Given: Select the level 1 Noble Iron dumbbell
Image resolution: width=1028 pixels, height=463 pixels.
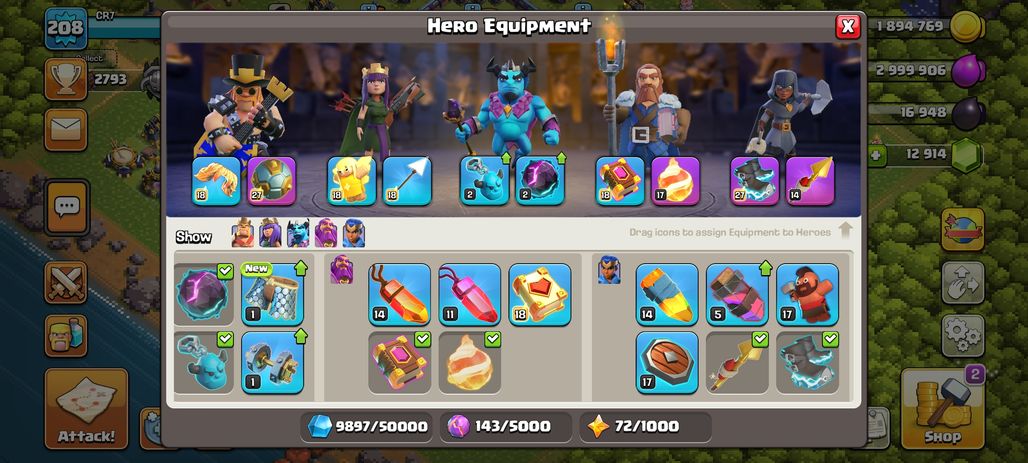Looking at the screenshot, I should pyautogui.click(x=273, y=362).
